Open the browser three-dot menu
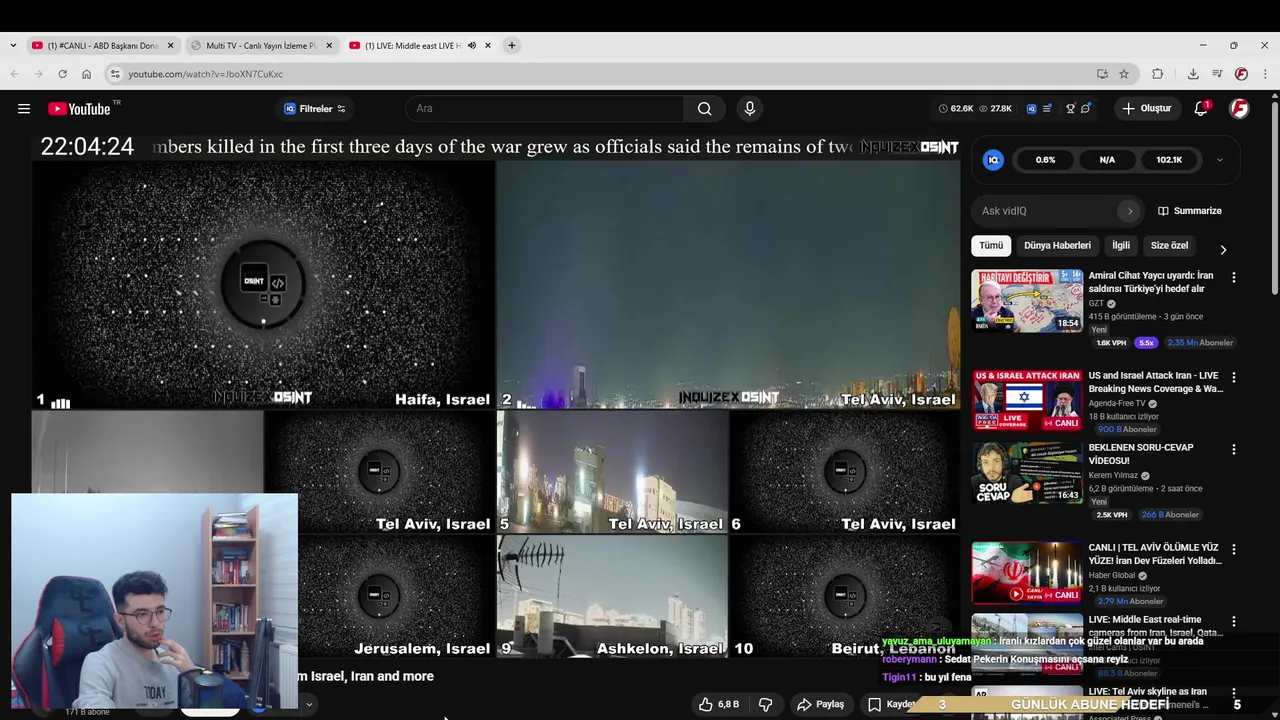The width and height of the screenshot is (1280, 720). 1265,74
